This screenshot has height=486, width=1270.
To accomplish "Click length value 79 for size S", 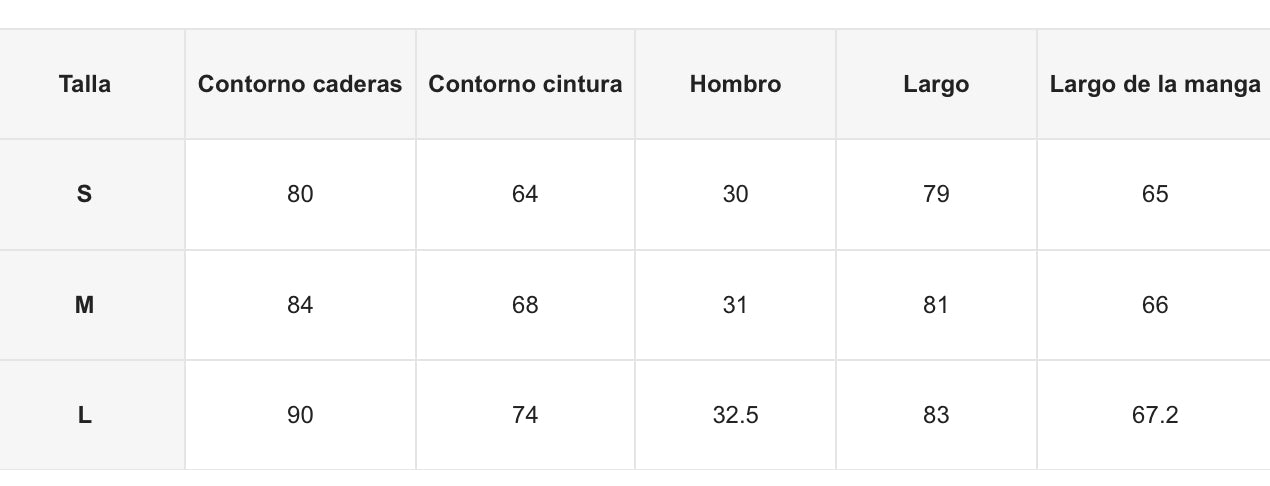I will coord(936,194).
